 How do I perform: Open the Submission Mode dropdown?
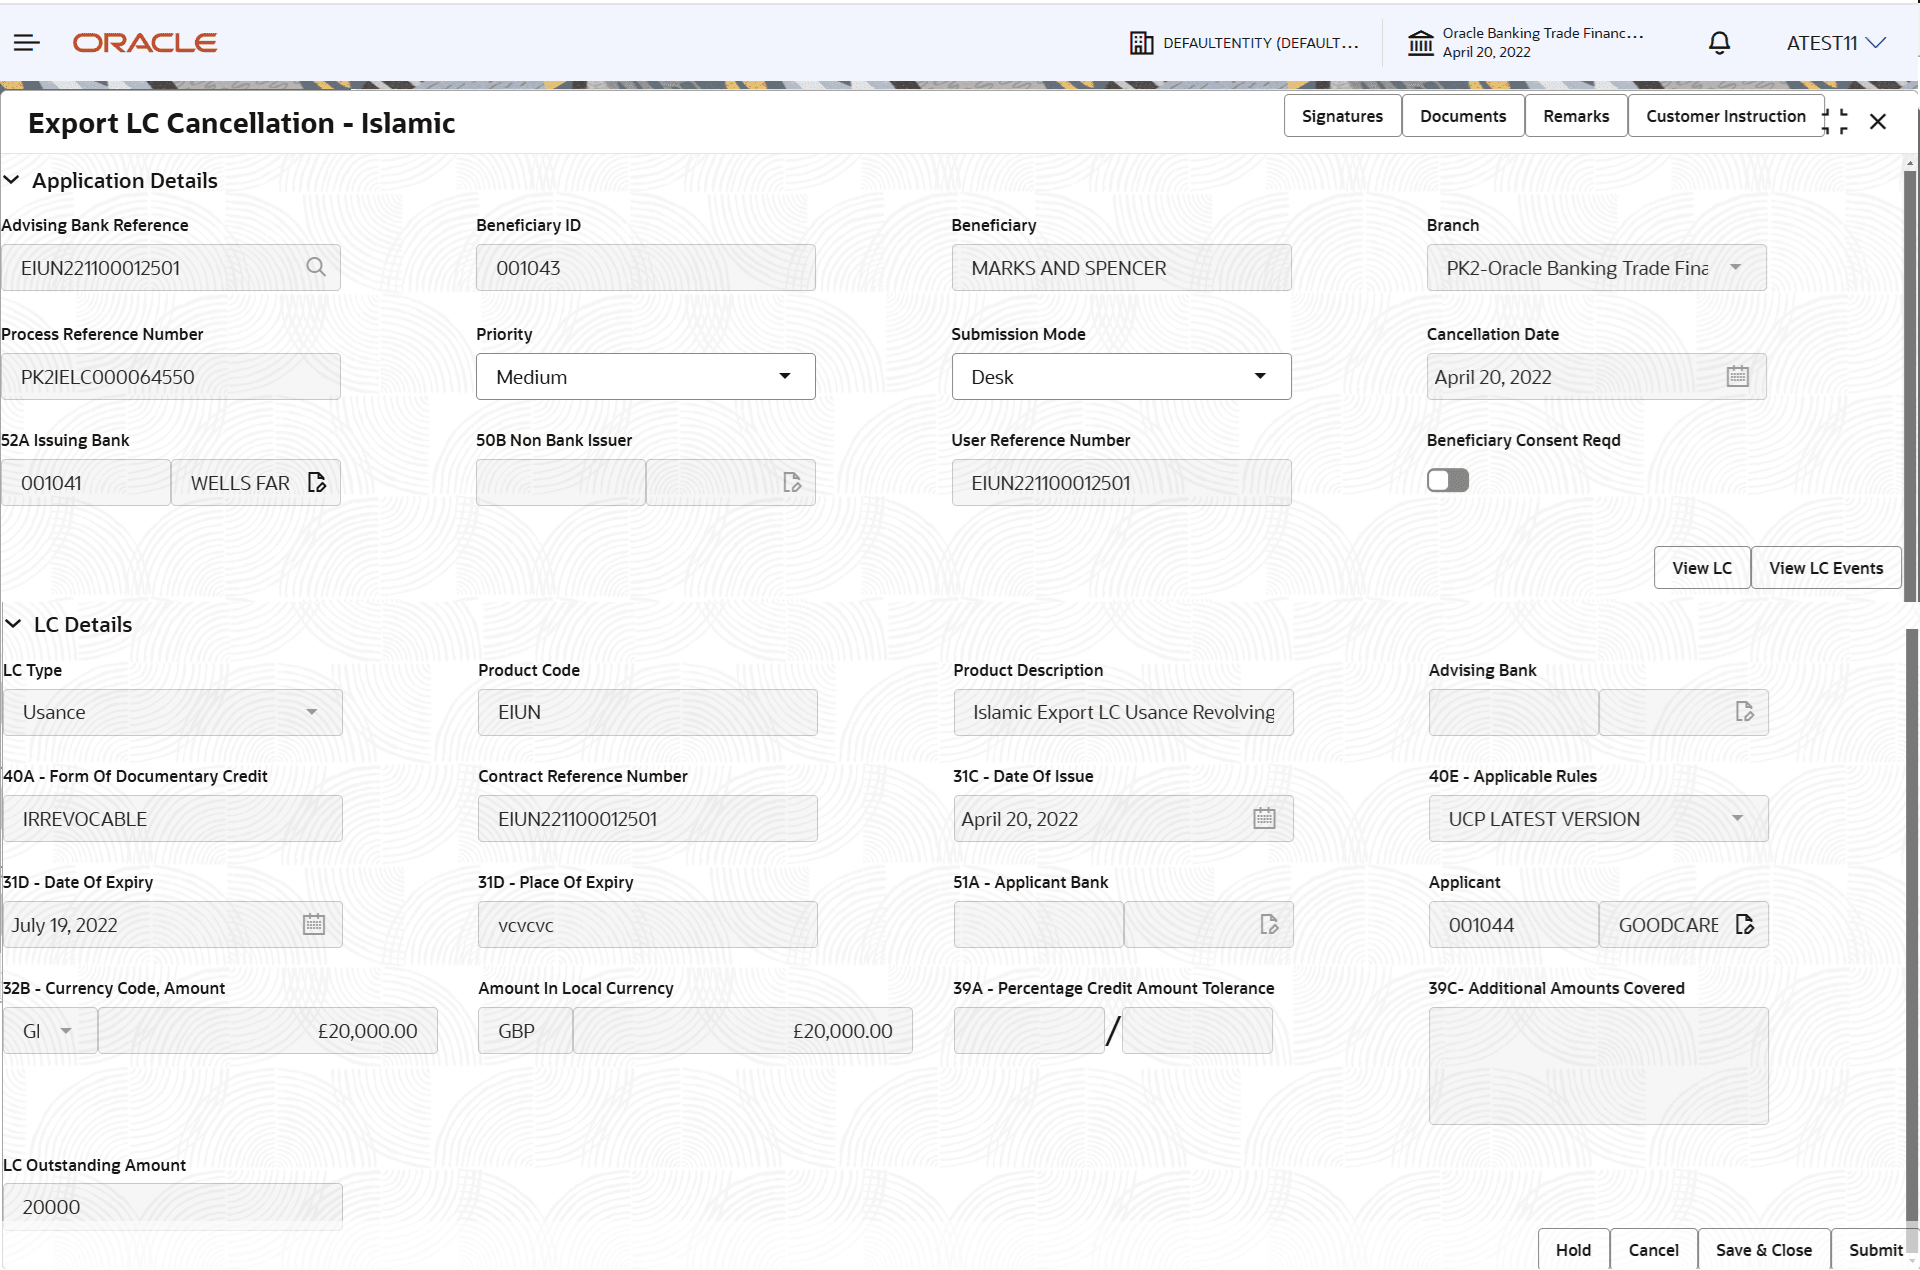pos(1260,376)
